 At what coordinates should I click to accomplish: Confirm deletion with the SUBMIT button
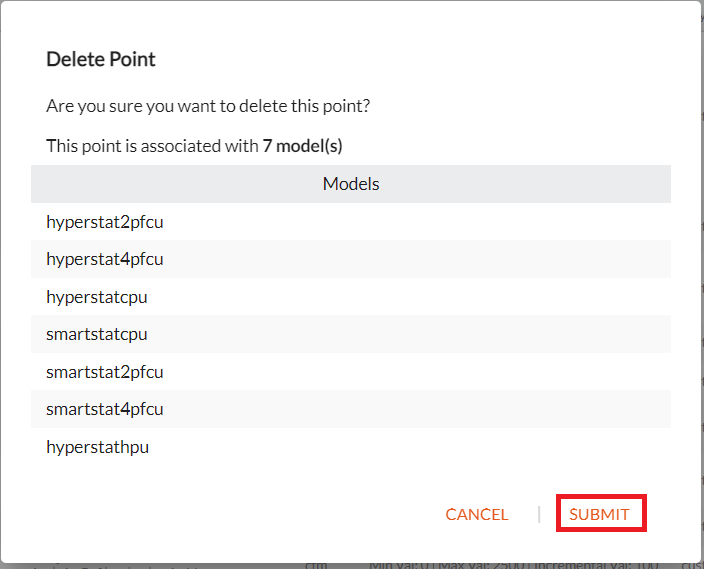(x=601, y=514)
